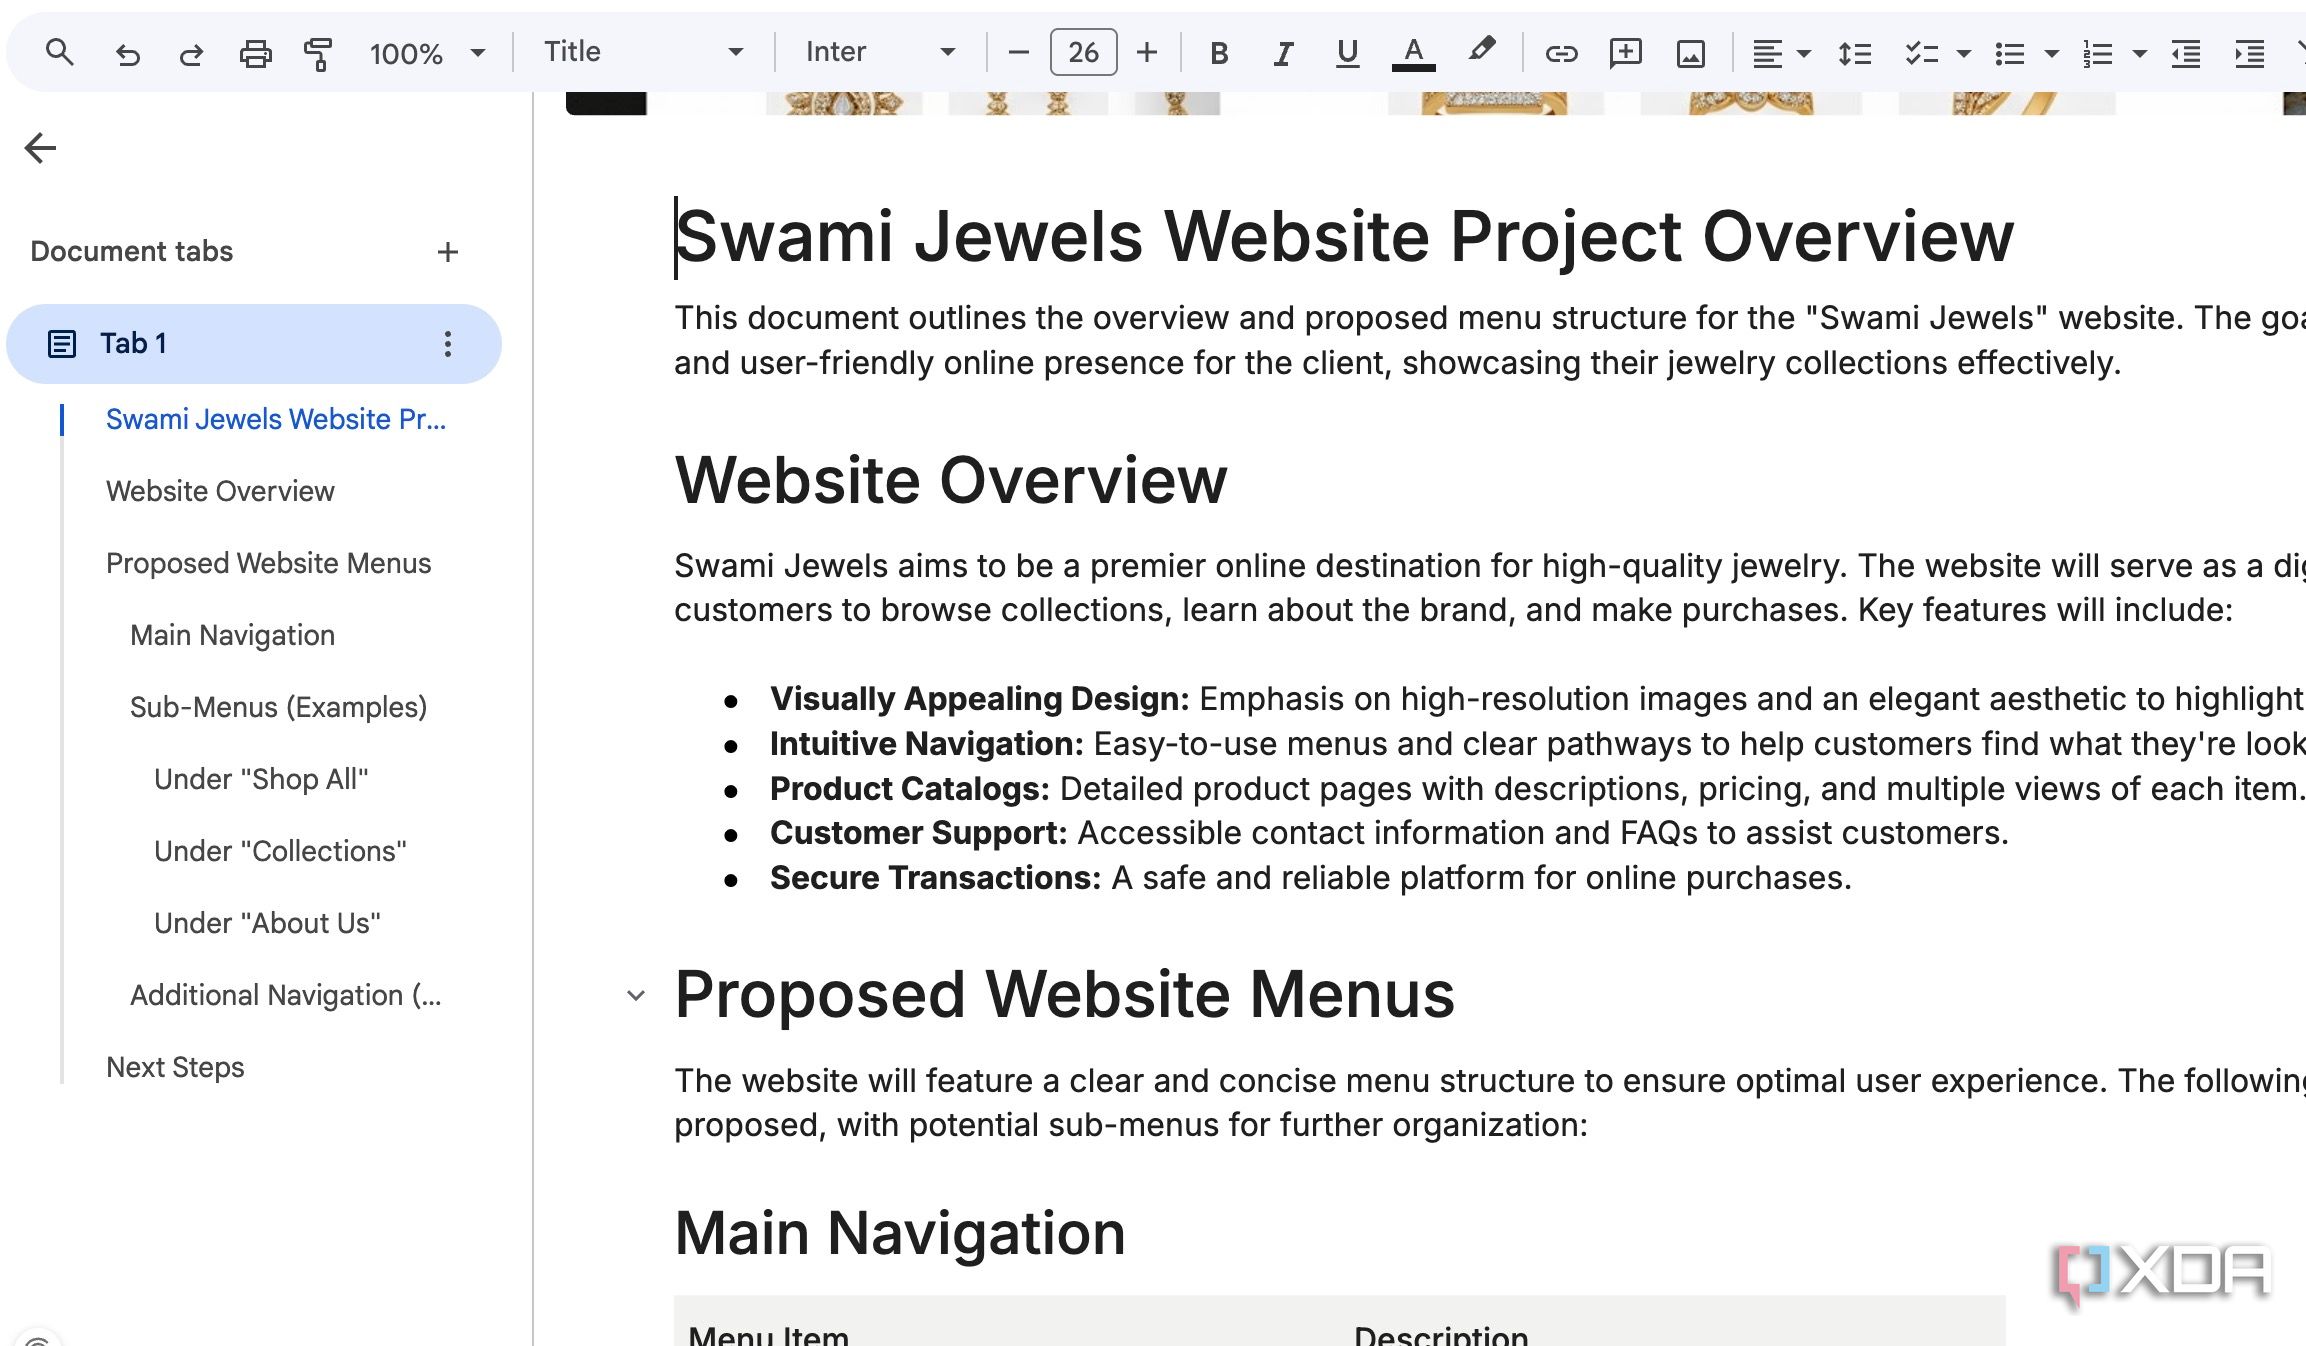Navigate to Next Steps outline entry

click(175, 1067)
